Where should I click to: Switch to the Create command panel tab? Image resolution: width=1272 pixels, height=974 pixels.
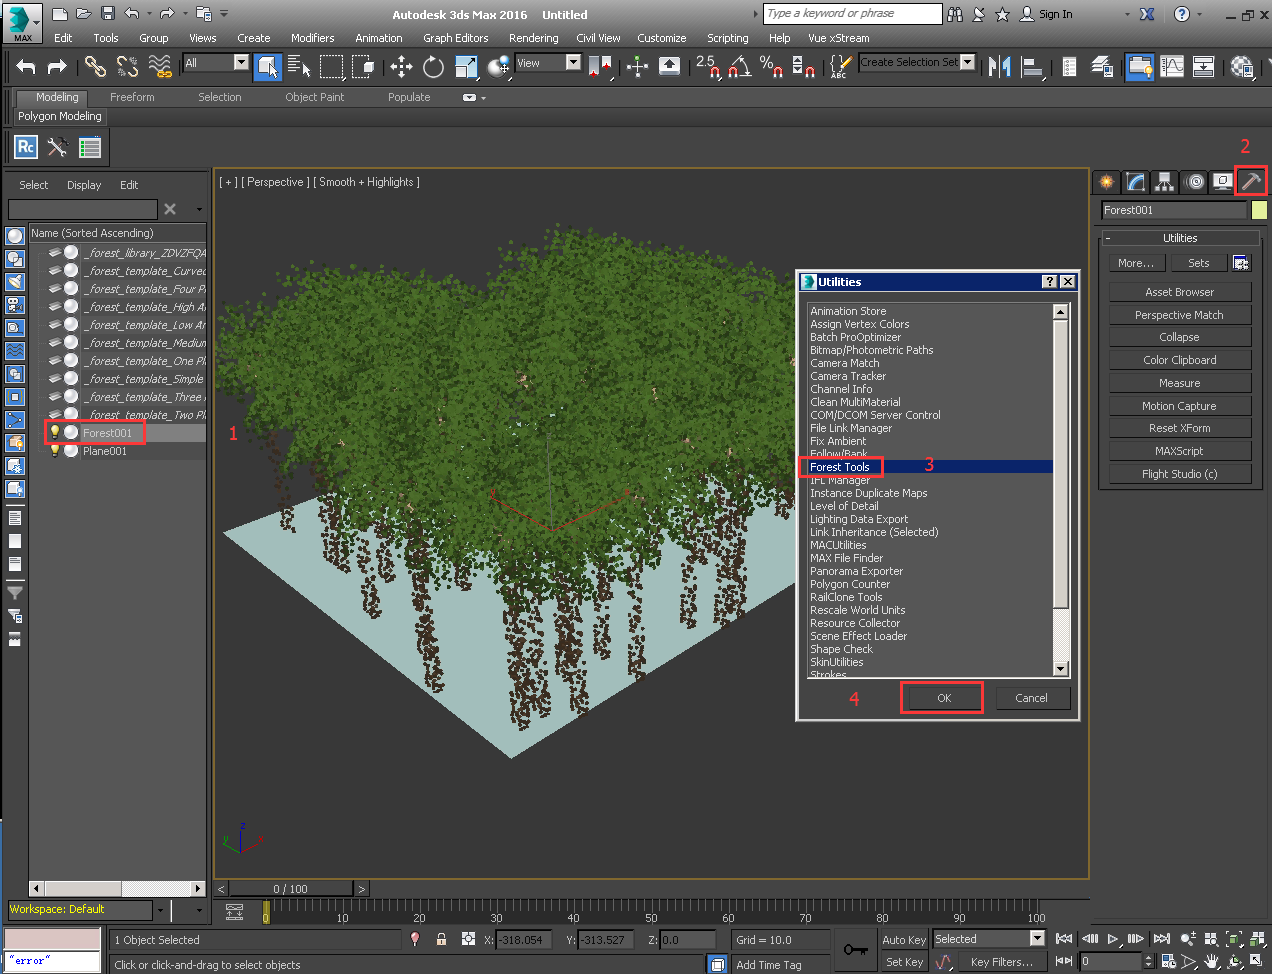pyautogui.click(x=1106, y=182)
